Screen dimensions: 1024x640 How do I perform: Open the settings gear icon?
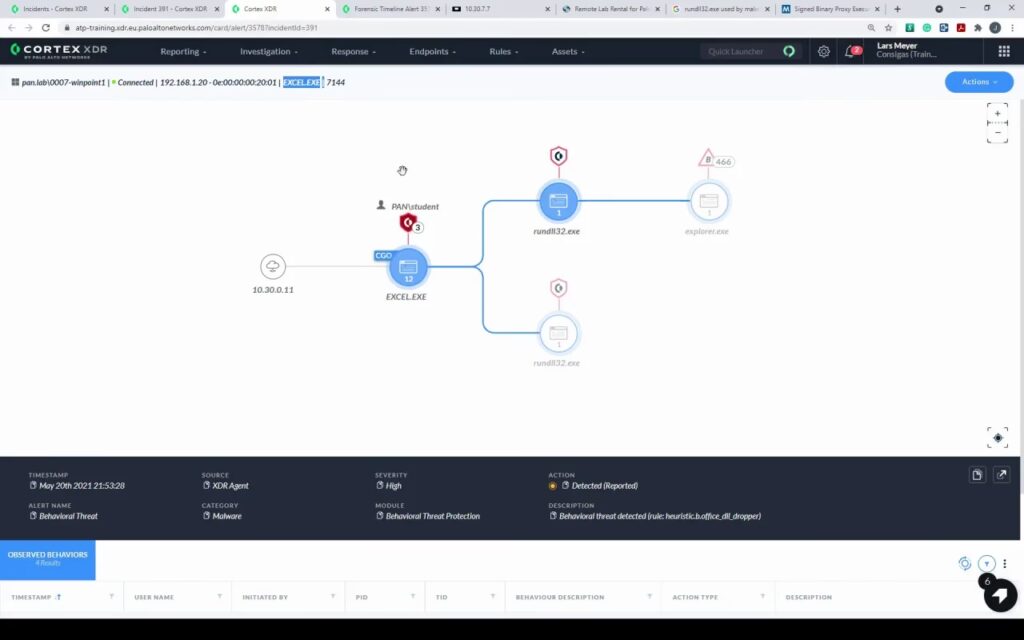click(x=824, y=51)
